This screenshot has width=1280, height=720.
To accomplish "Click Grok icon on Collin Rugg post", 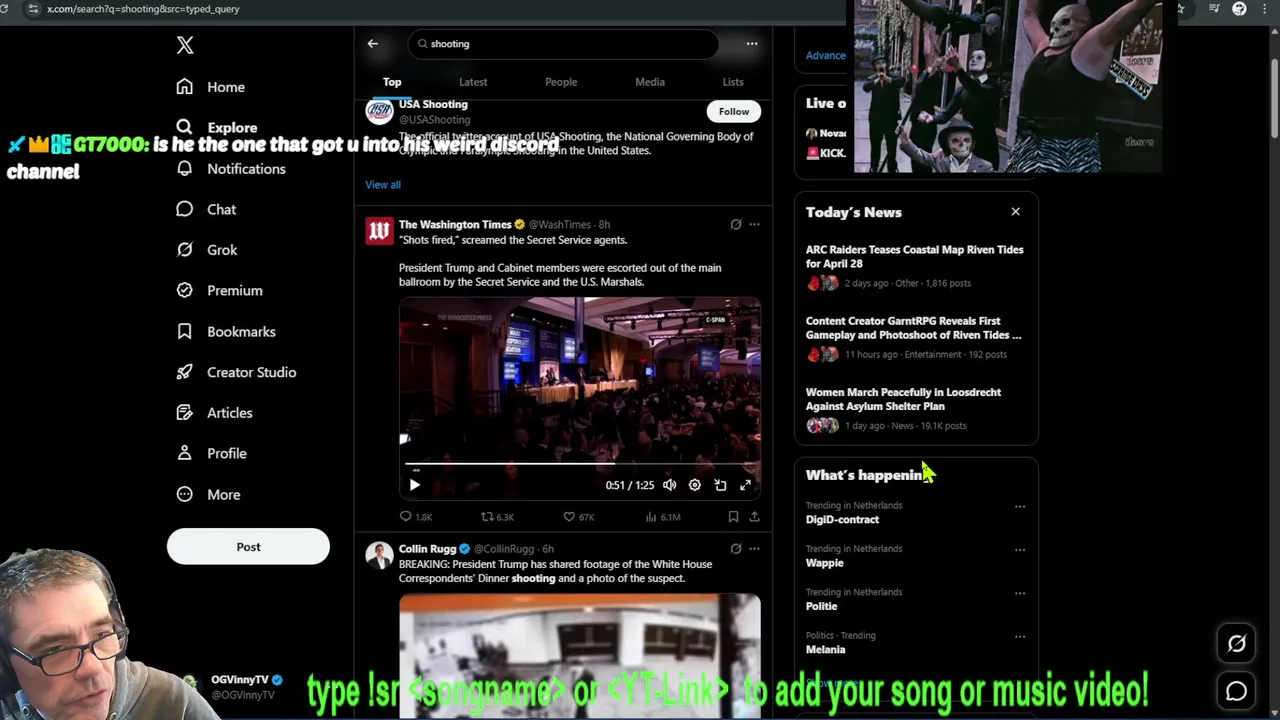I will (736, 549).
